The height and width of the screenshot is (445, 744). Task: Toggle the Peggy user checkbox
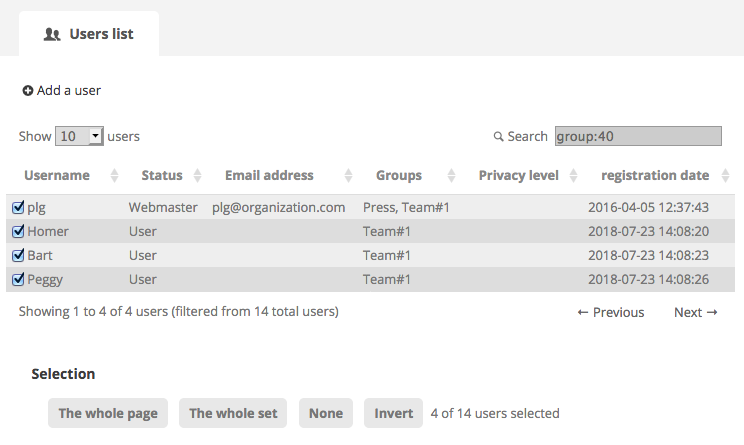pyautogui.click(x=18, y=279)
